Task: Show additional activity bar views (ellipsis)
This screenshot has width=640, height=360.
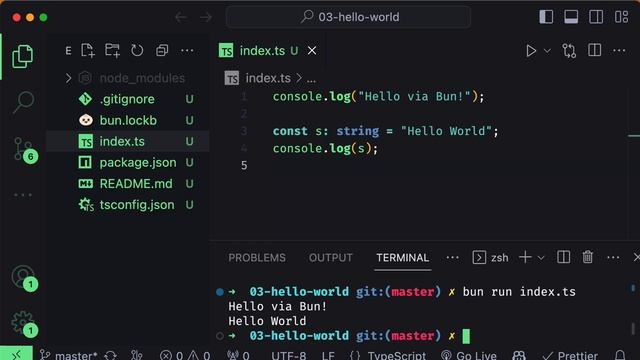Action: click(x=23, y=195)
